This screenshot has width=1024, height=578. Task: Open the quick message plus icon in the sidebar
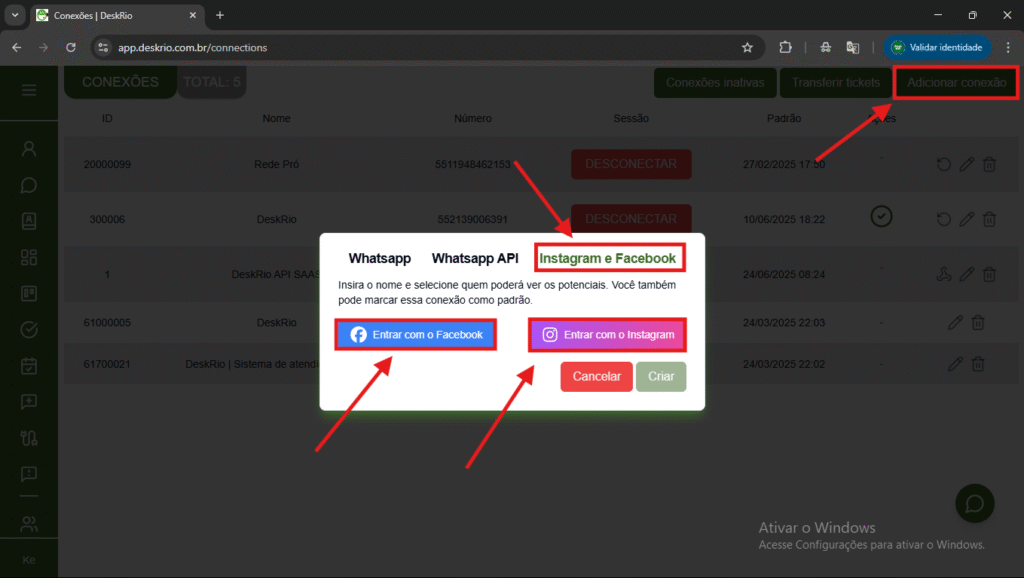[x=29, y=402]
